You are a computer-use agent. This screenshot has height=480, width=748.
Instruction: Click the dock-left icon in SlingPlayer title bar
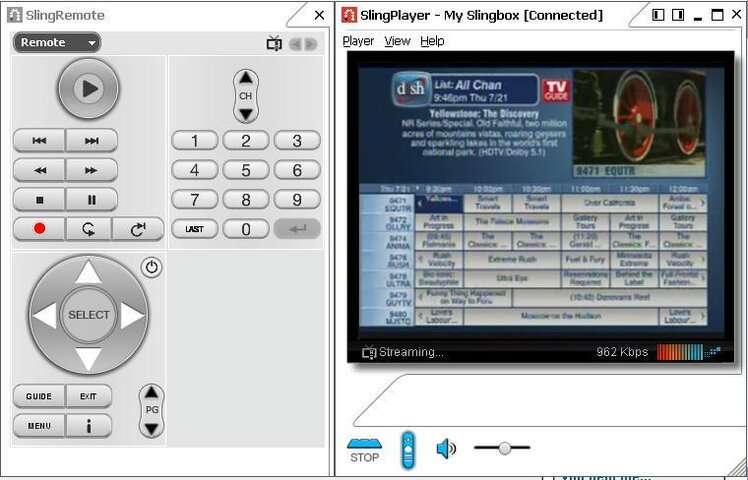(x=658, y=15)
